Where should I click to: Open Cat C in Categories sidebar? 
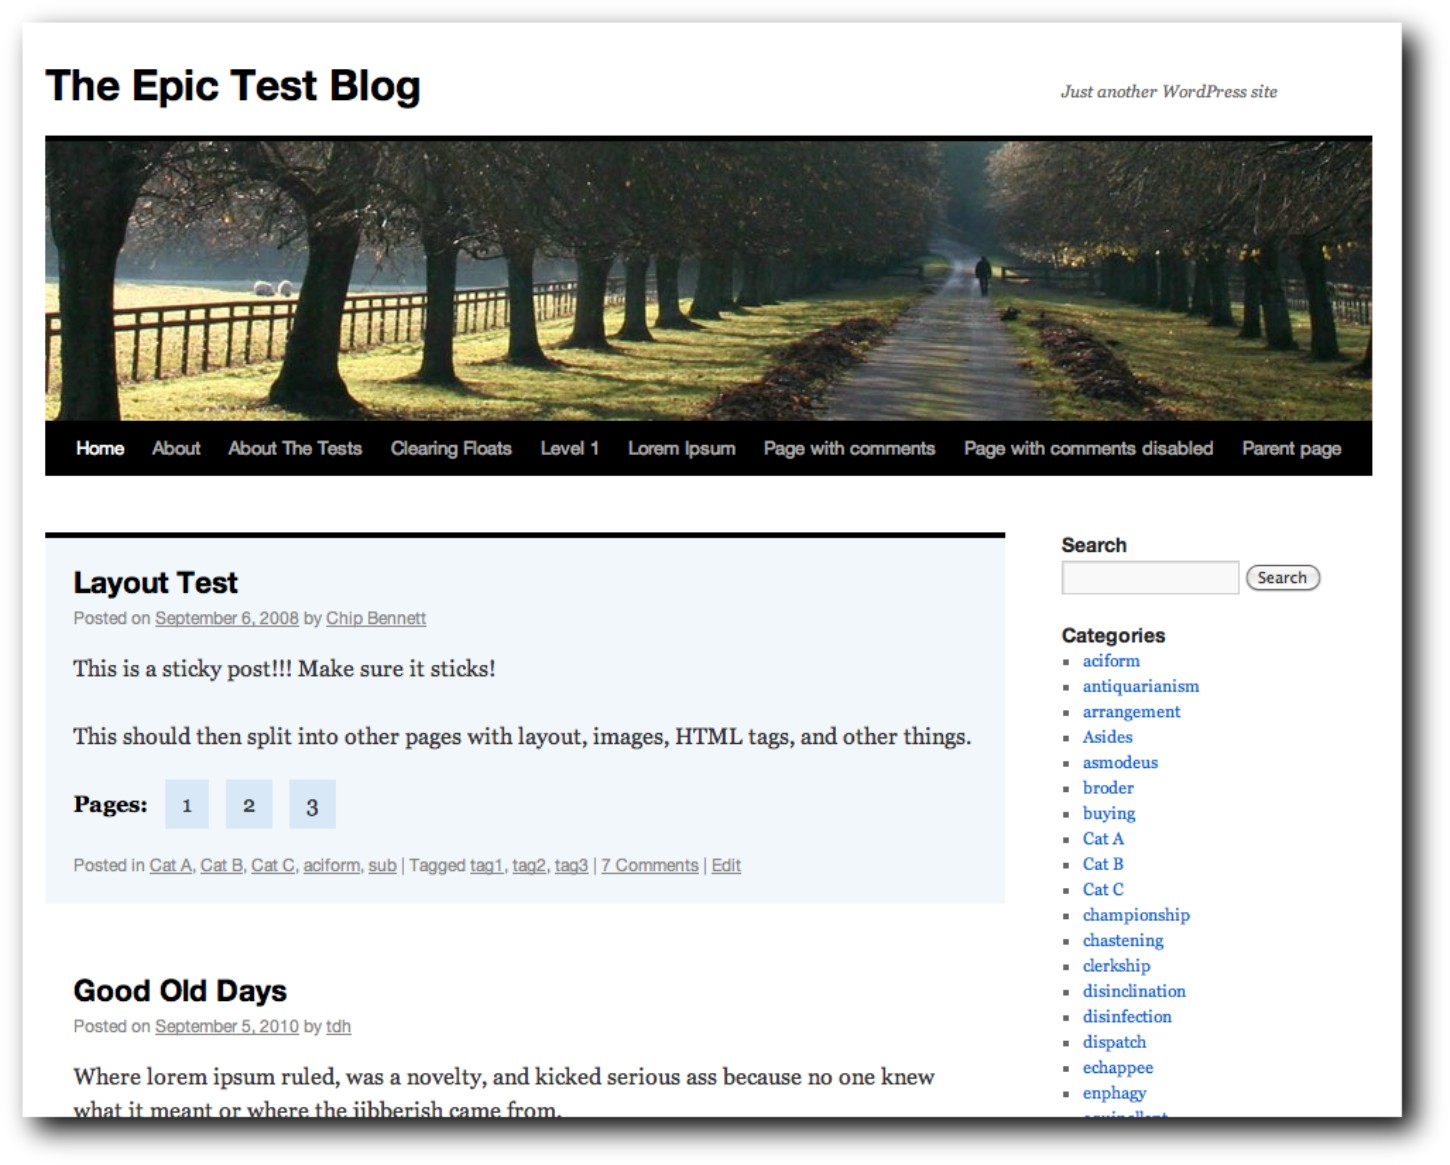1103,889
